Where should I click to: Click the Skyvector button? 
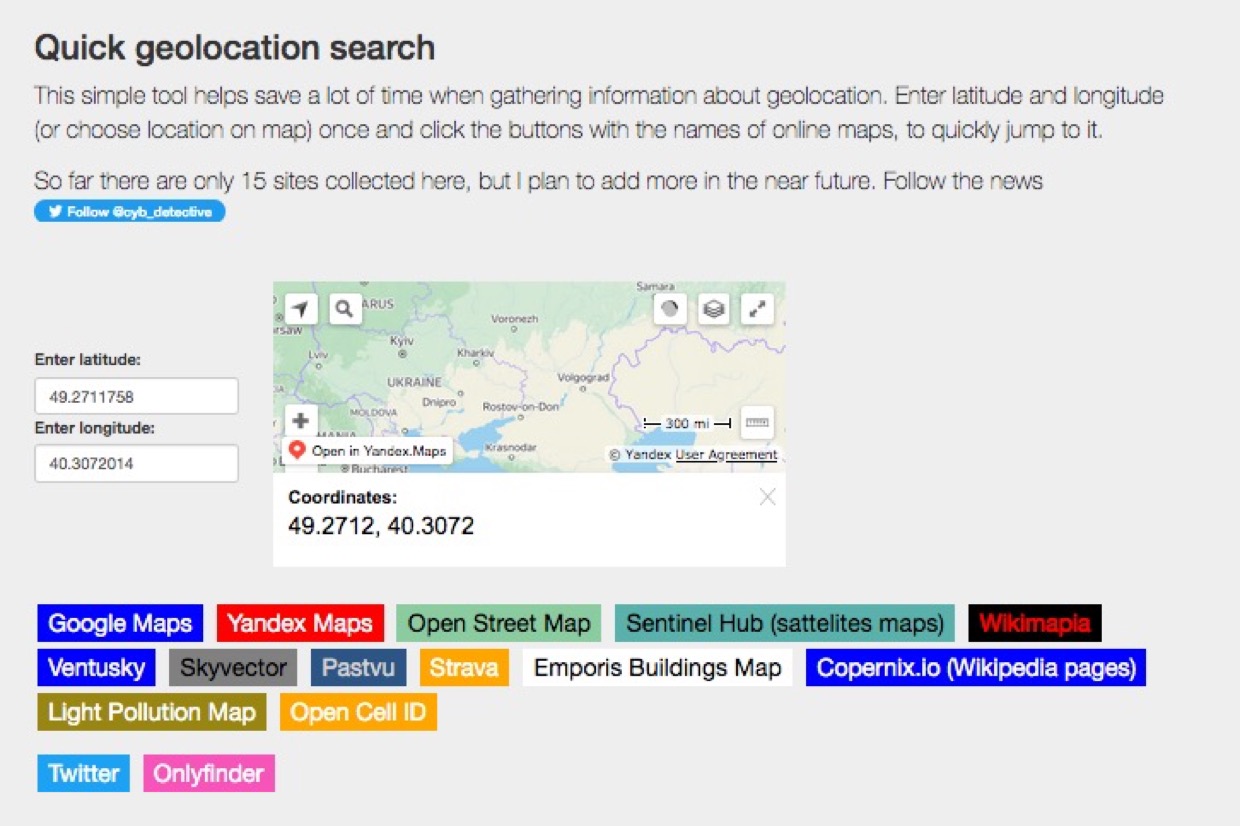click(233, 668)
